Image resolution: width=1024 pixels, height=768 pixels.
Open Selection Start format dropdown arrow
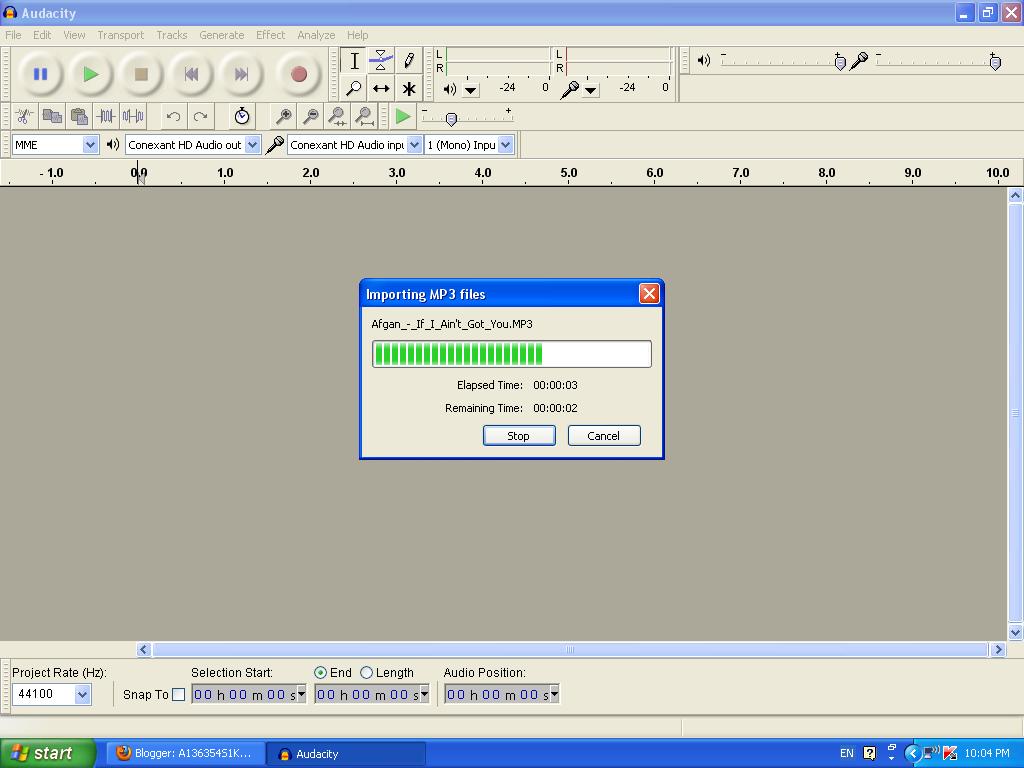(x=301, y=694)
